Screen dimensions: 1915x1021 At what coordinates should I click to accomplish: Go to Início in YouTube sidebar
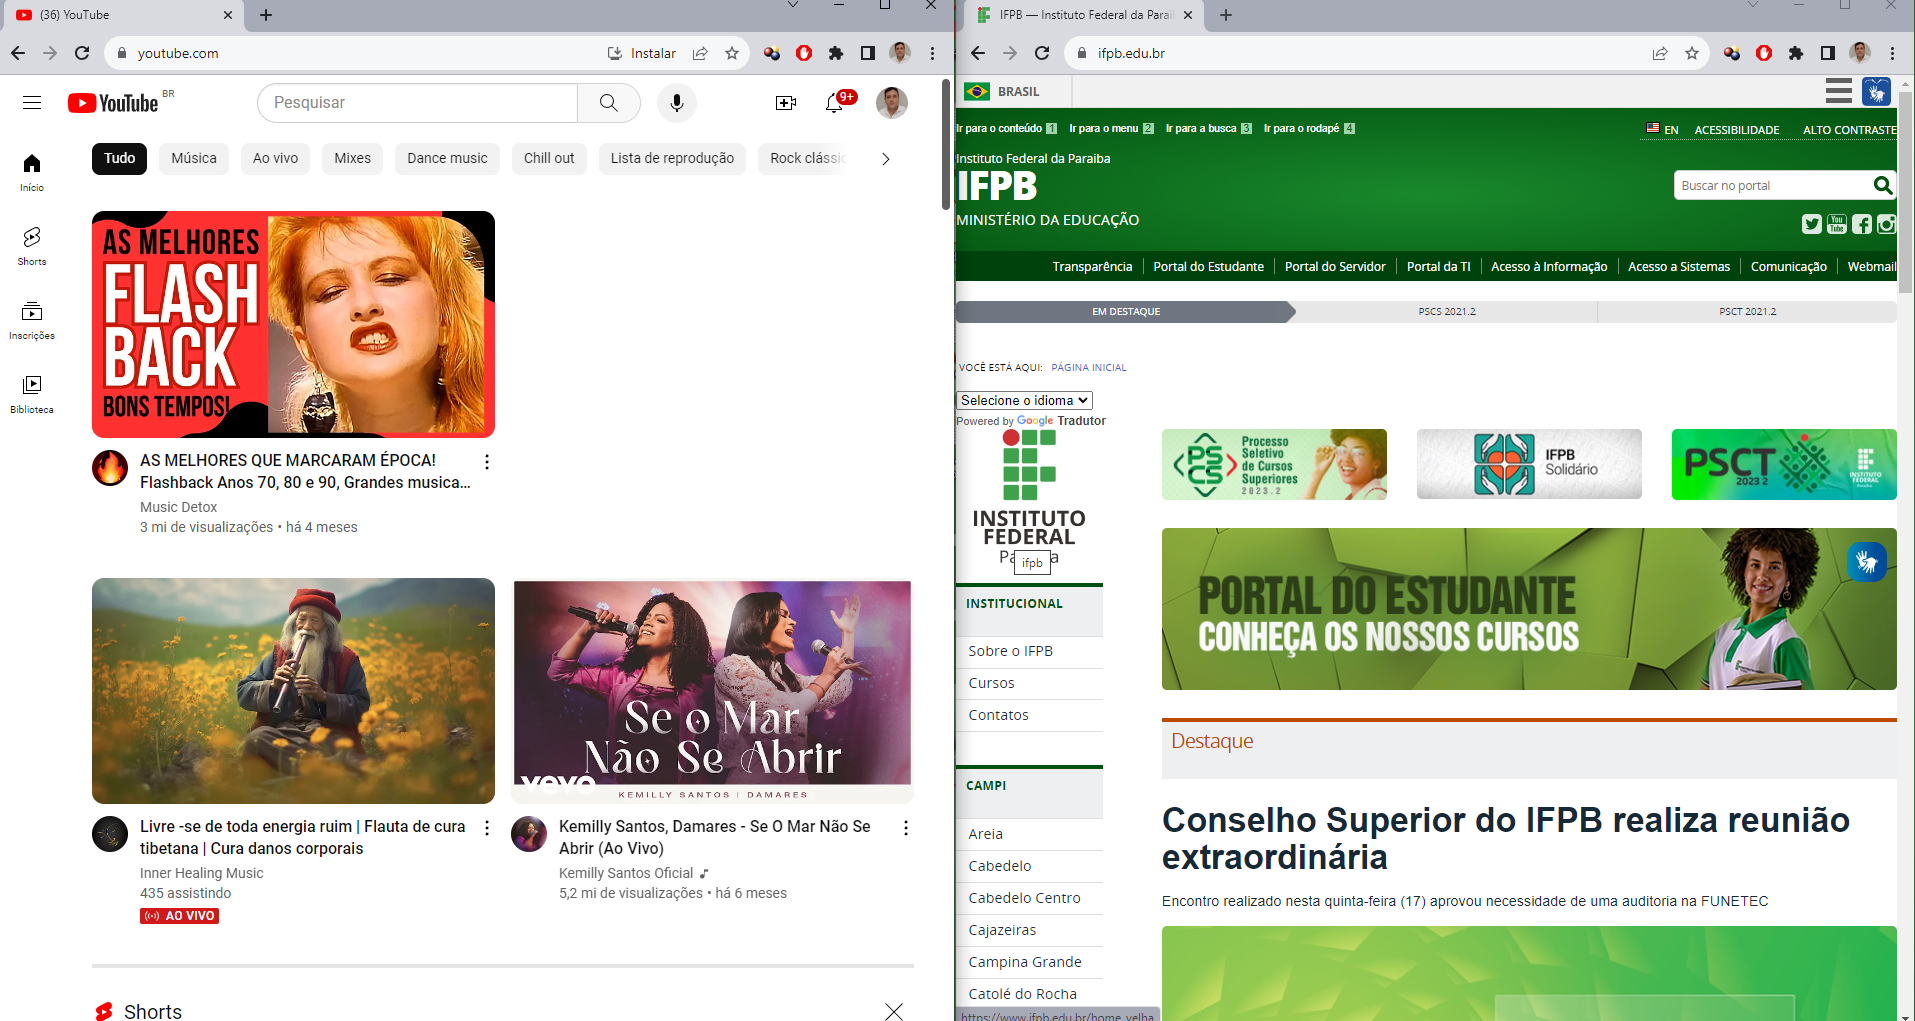(x=32, y=172)
